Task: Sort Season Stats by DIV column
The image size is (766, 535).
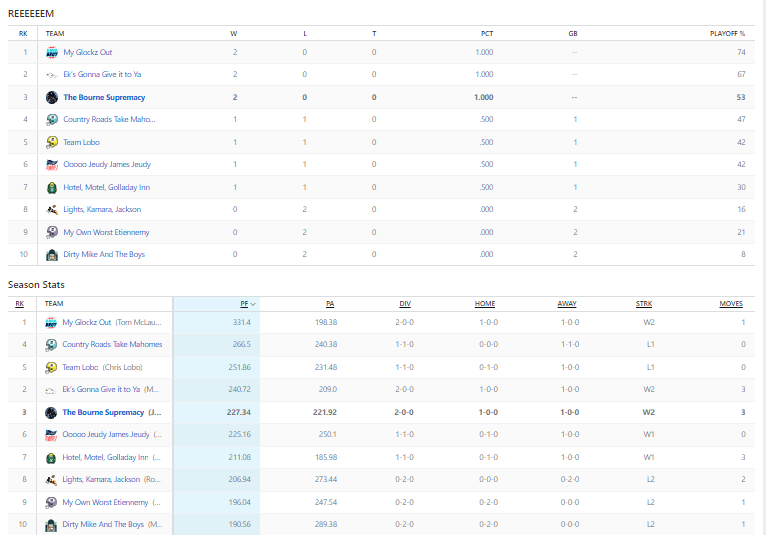Action: tap(404, 304)
